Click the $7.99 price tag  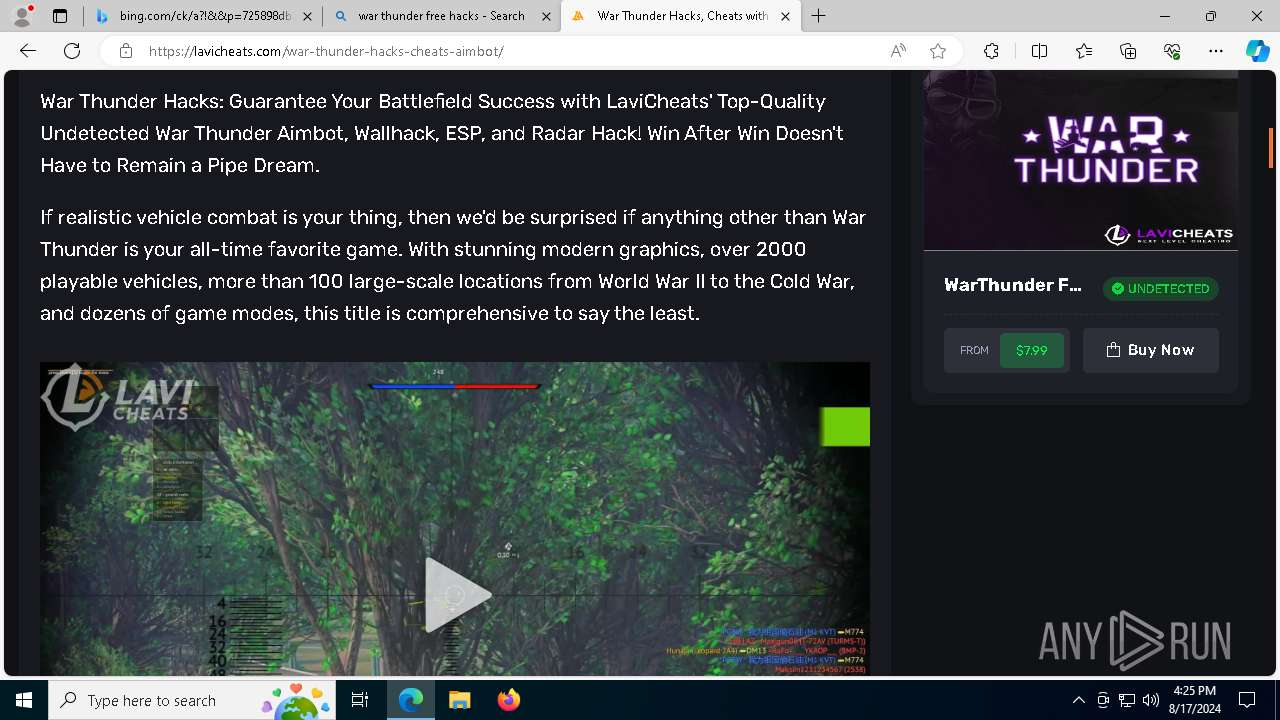point(1031,350)
